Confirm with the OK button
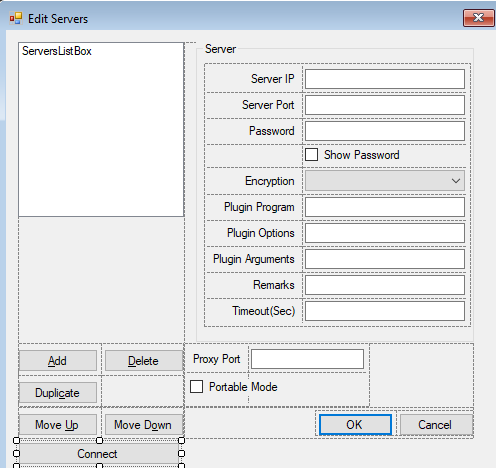This screenshot has height=468, width=496. pyautogui.click(x=355, y=425)
